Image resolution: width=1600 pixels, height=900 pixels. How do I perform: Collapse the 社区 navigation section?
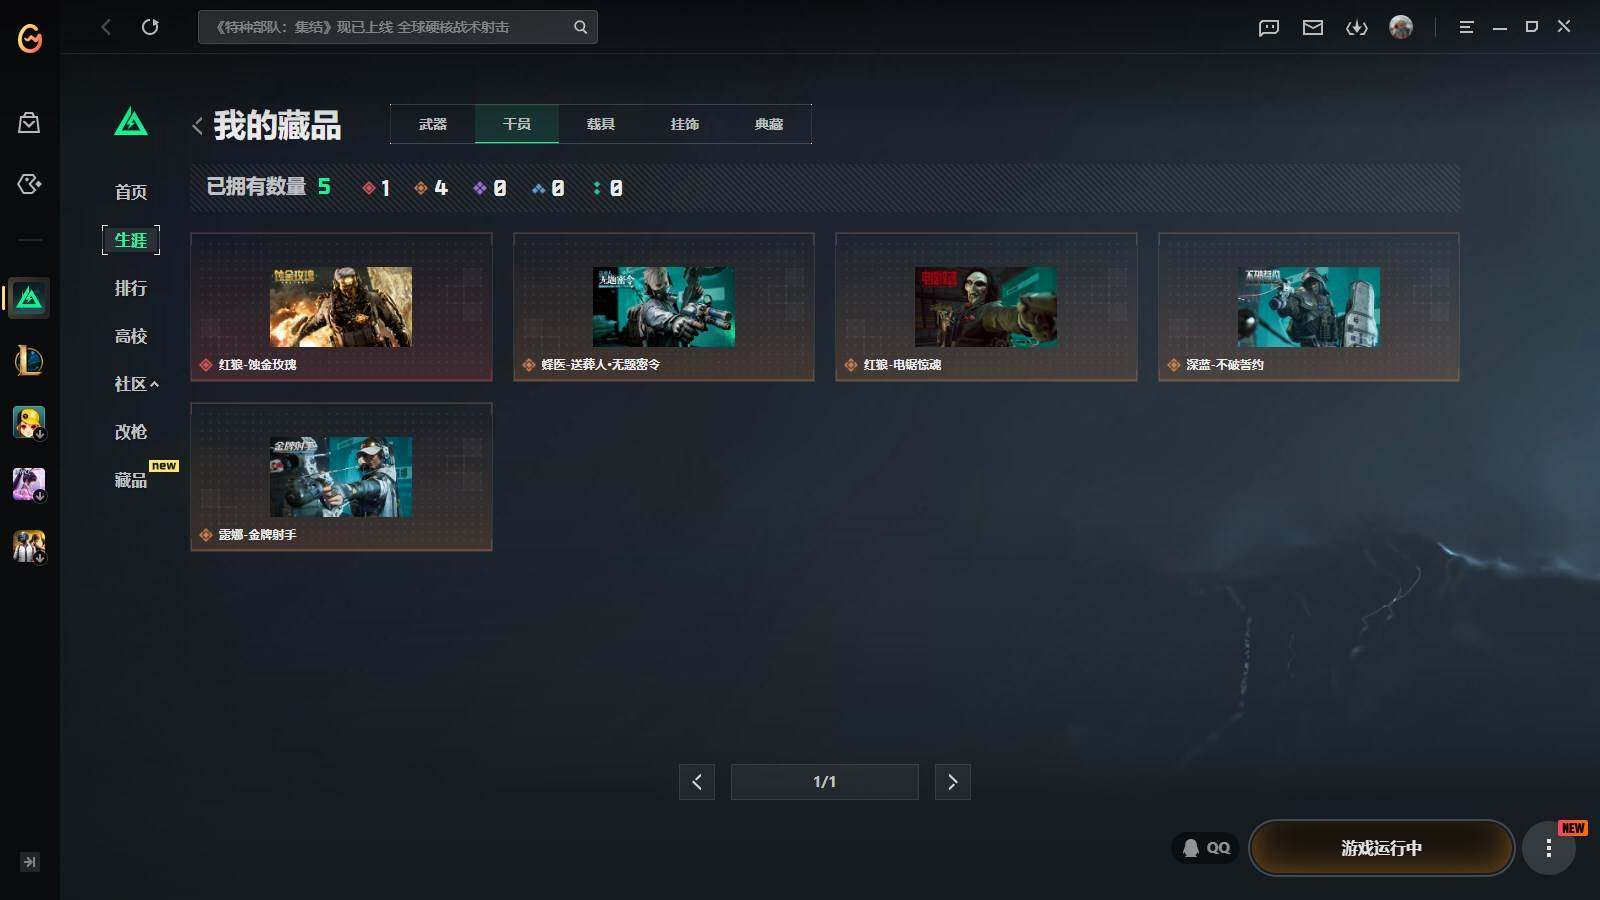[136, 384]
